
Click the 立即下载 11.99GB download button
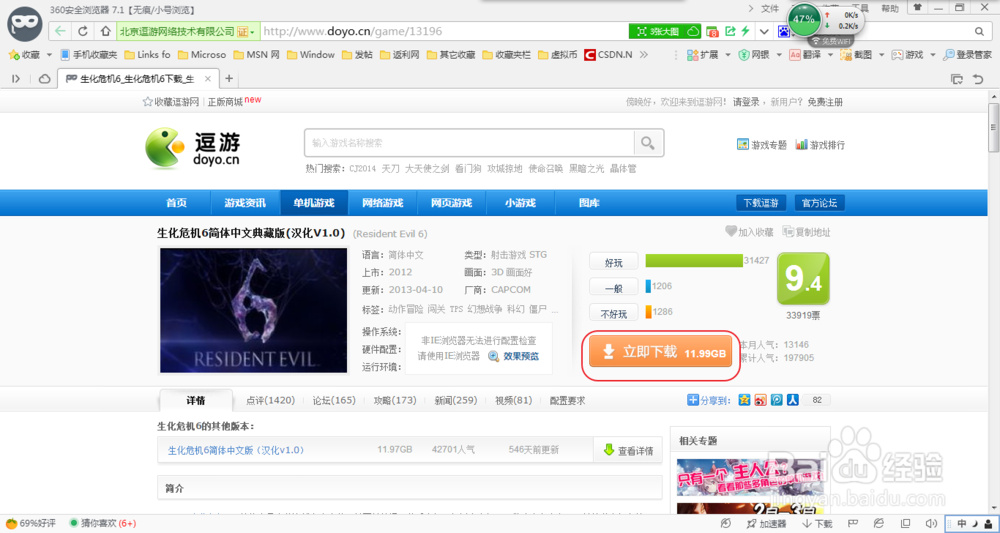(x=660, y=351)
